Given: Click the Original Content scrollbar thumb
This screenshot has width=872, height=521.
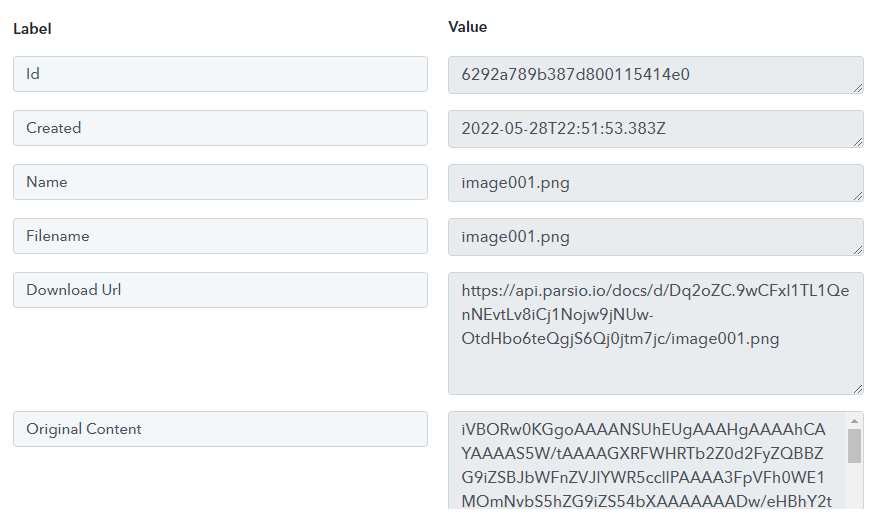Looking at the screenshot, I should click(x=855, y=445).
